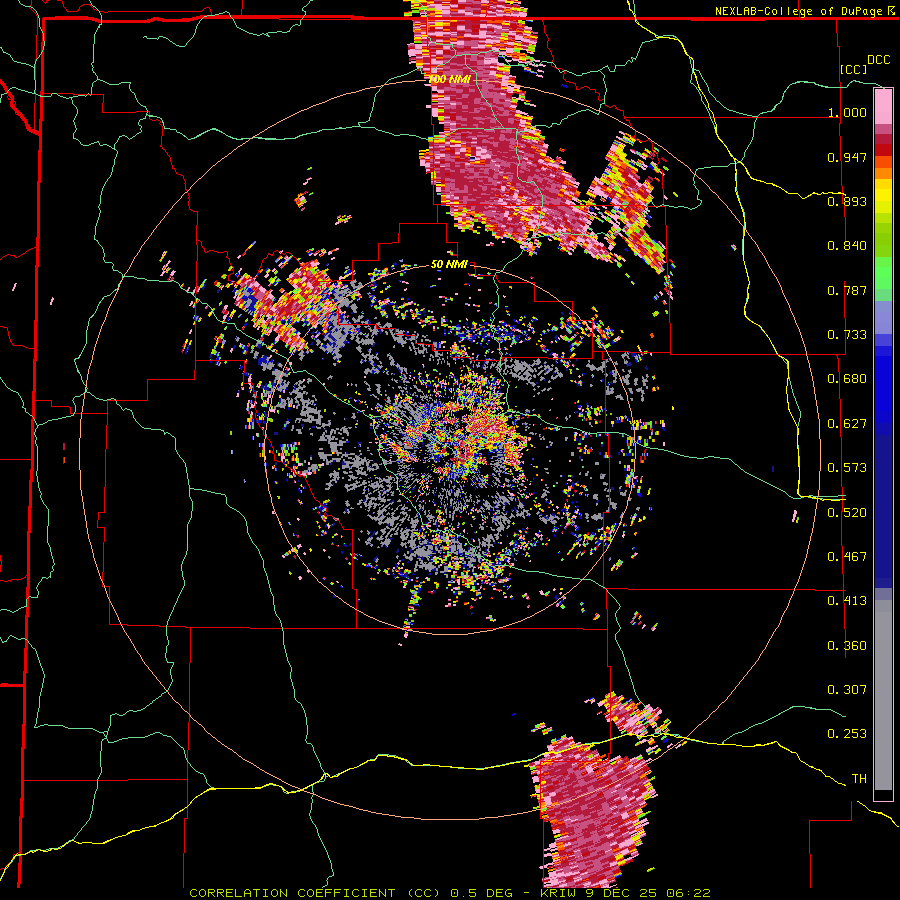Viewport: 900px width, 900px height.
Task: Click the 0.467 scale label
Action: point(847,557)
